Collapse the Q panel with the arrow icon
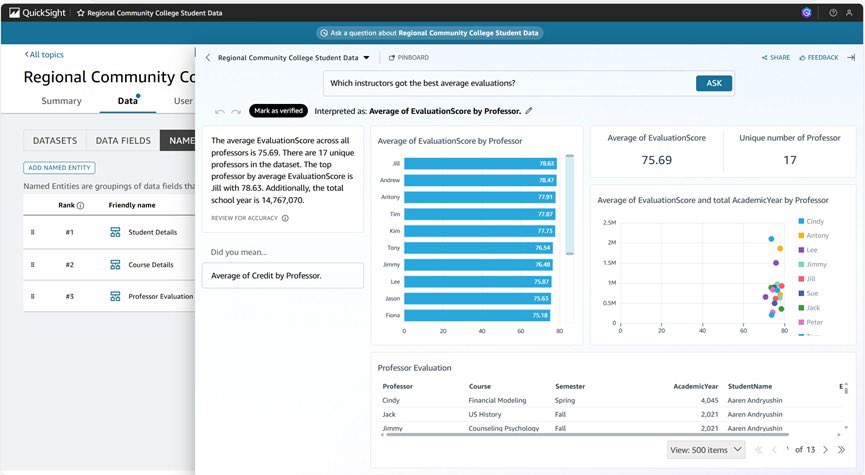Image resolution: width=865 pixels, height=475 pixels. click(851, 57)
